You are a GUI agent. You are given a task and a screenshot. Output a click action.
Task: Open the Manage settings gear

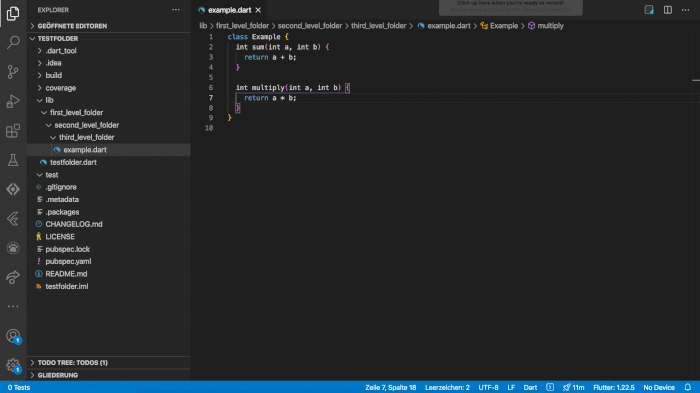click(x=13, y=365)
